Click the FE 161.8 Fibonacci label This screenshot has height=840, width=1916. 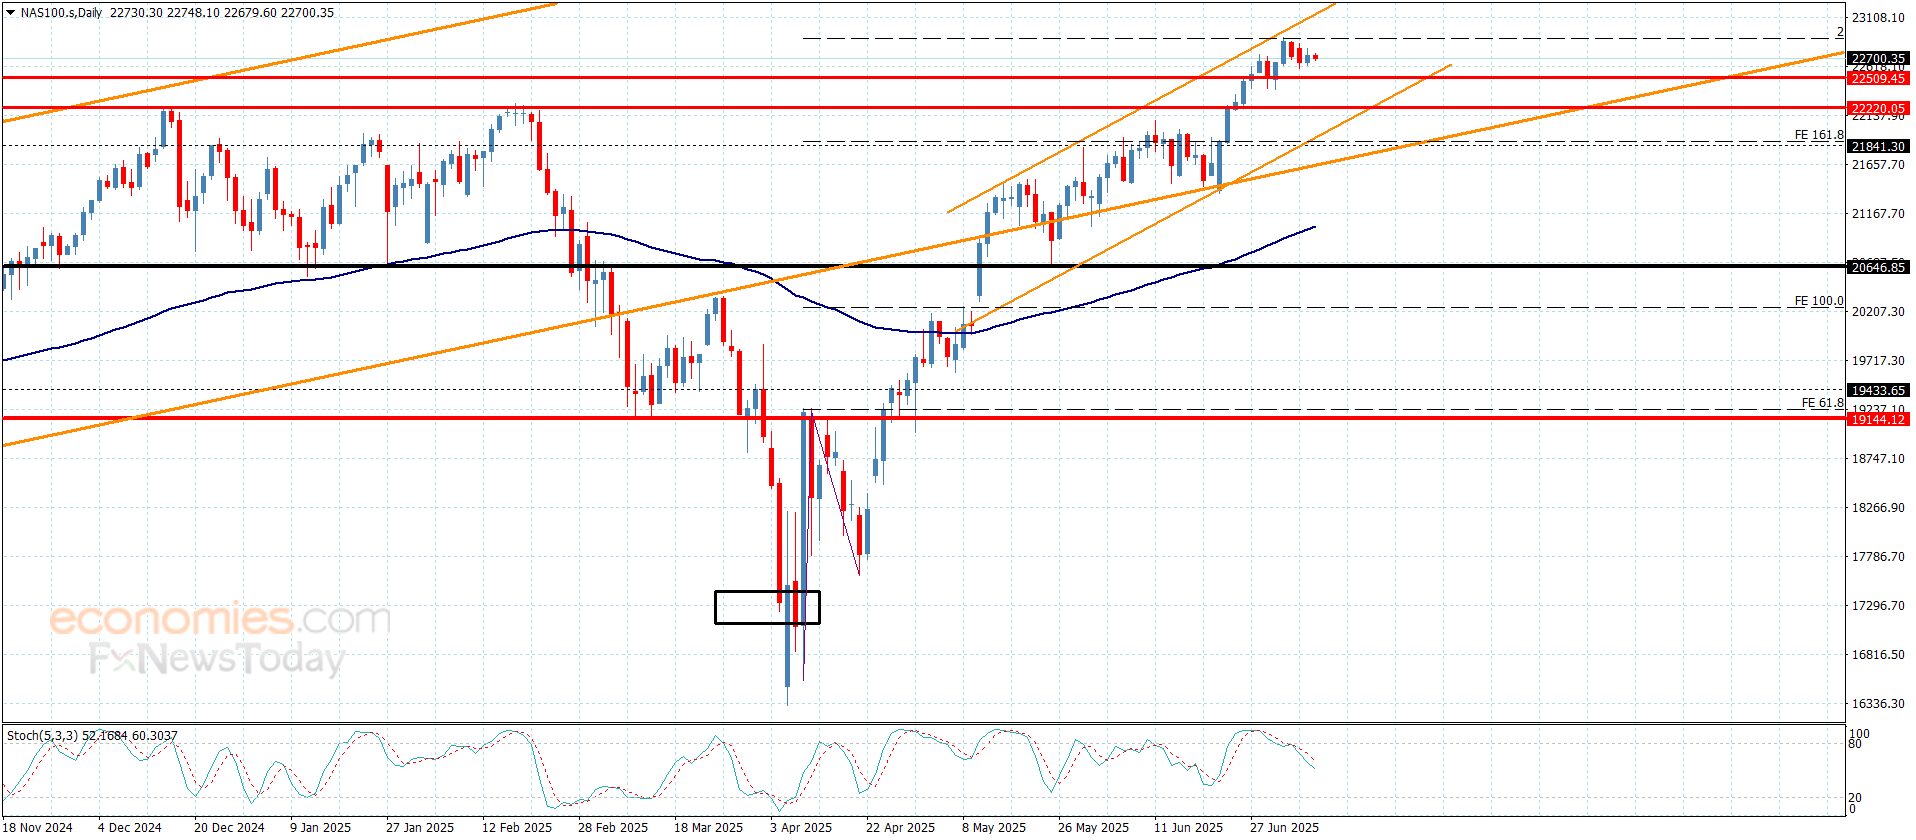pos(1819,135)
